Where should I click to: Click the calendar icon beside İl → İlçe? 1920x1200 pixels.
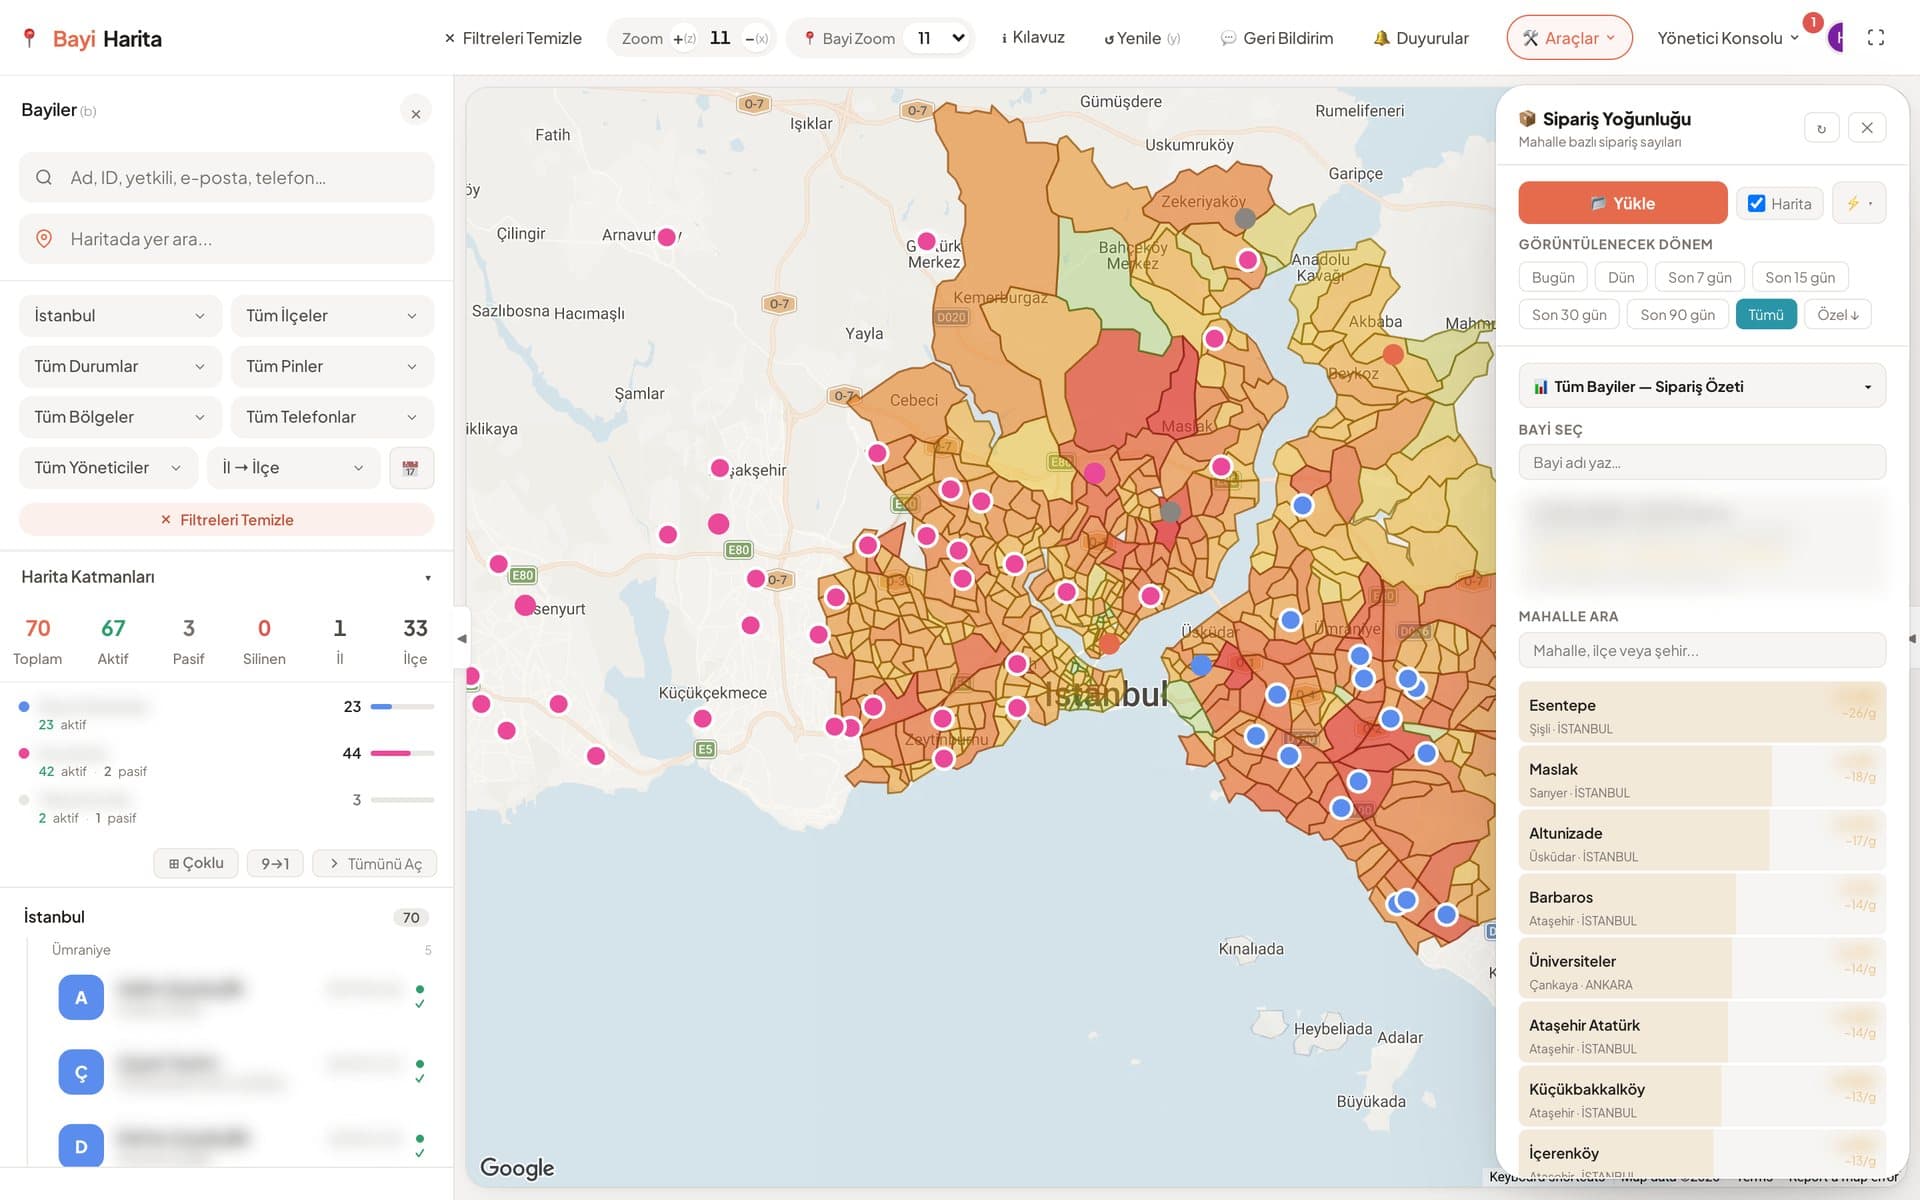[411, 468]
